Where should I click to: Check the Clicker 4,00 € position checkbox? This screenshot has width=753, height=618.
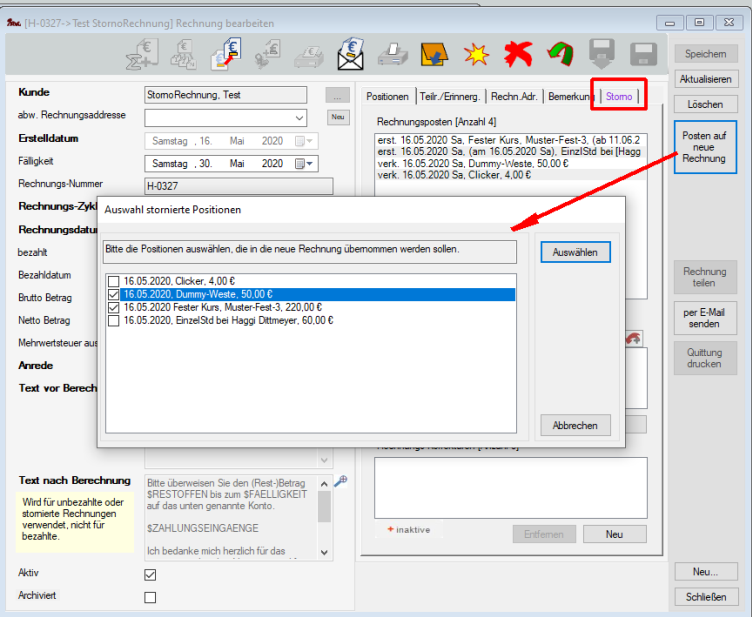click(x=112, y=281)
